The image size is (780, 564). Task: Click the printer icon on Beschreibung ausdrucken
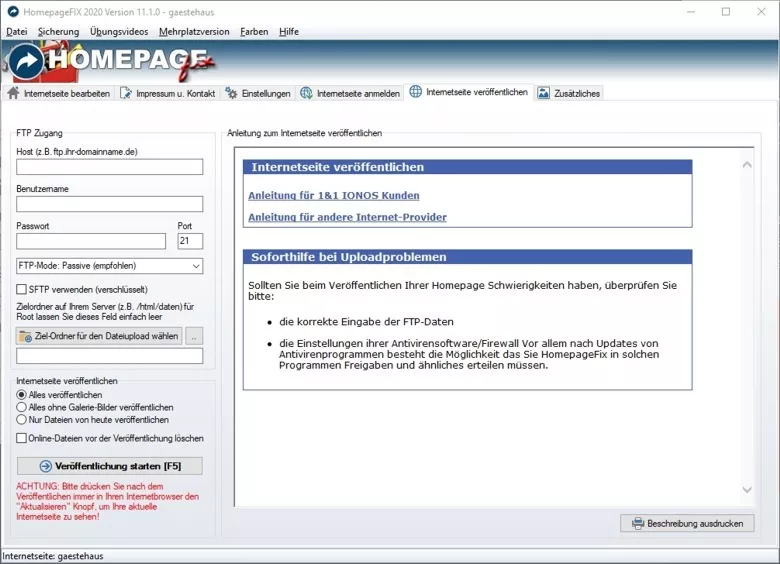click(636, 523)
